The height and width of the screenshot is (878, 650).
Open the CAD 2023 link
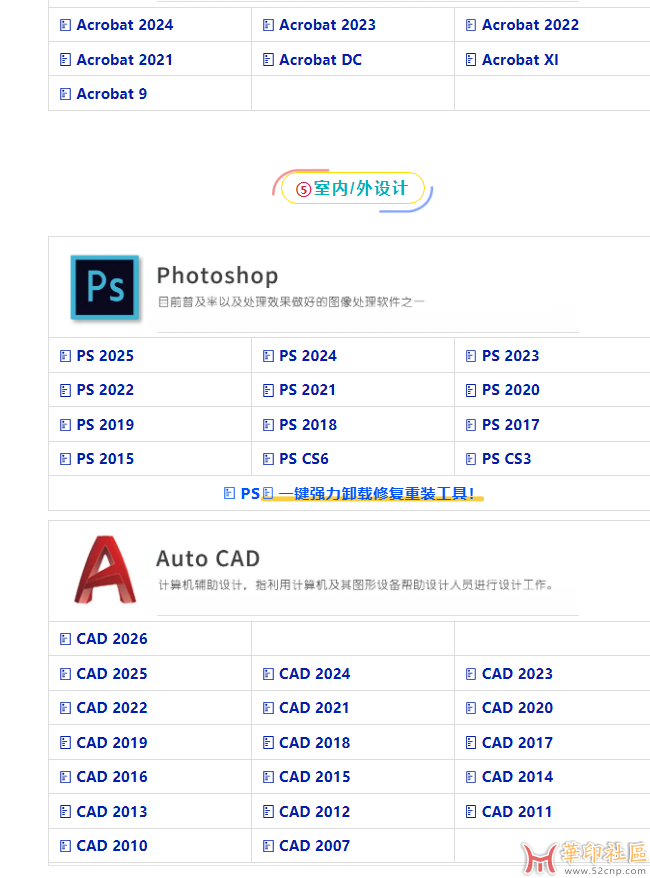[x=517, y=673]
